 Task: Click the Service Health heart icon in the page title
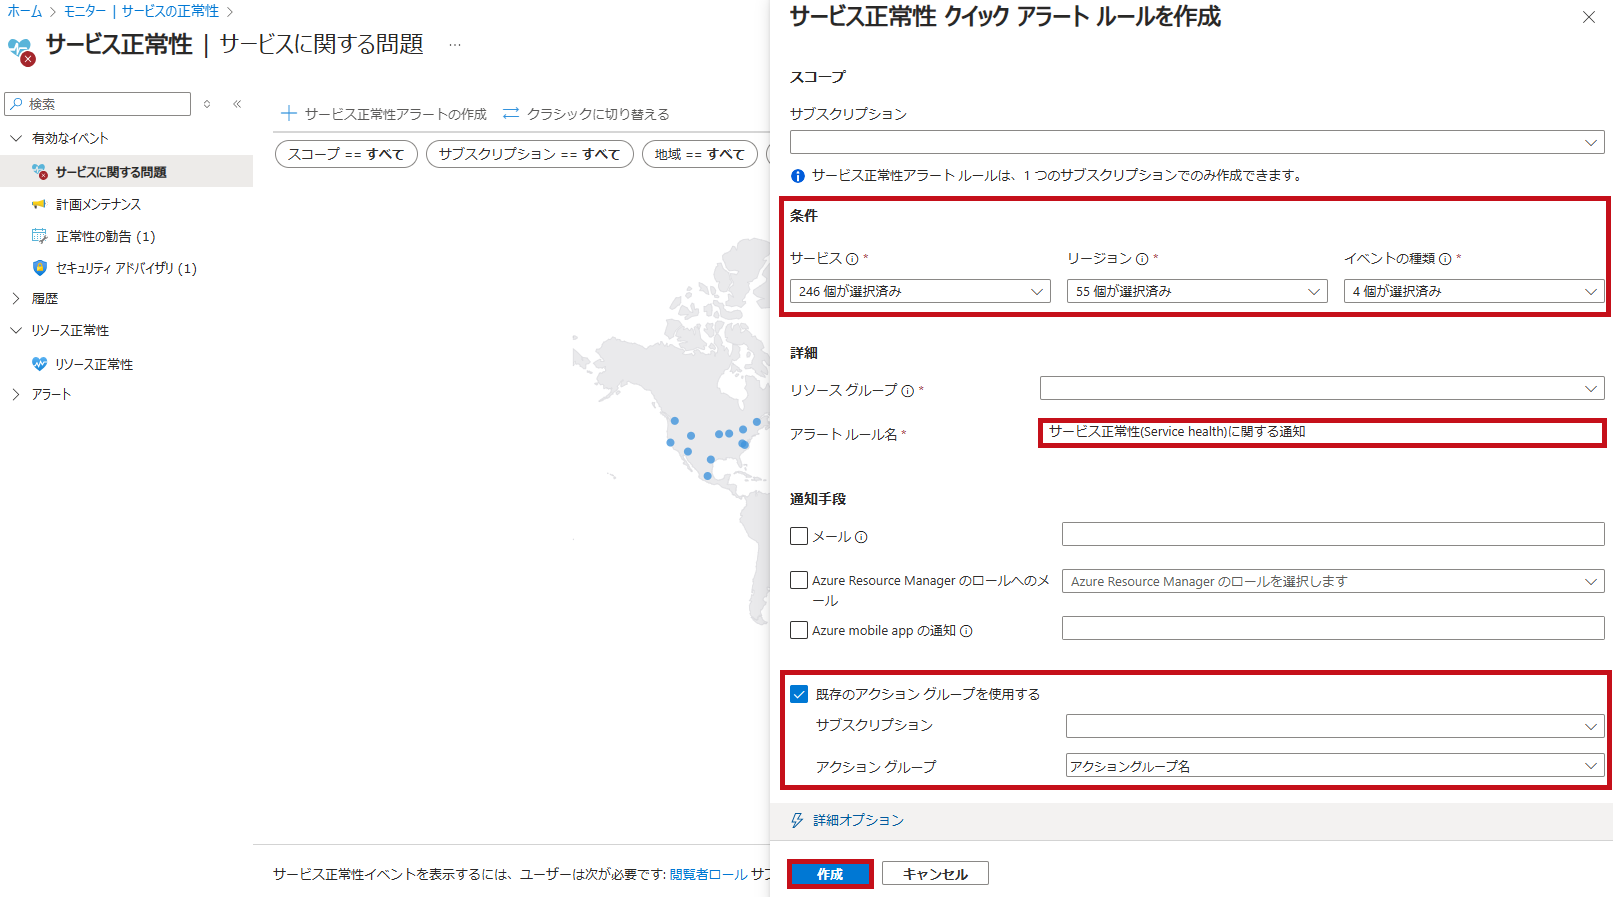tap(21, 50)
